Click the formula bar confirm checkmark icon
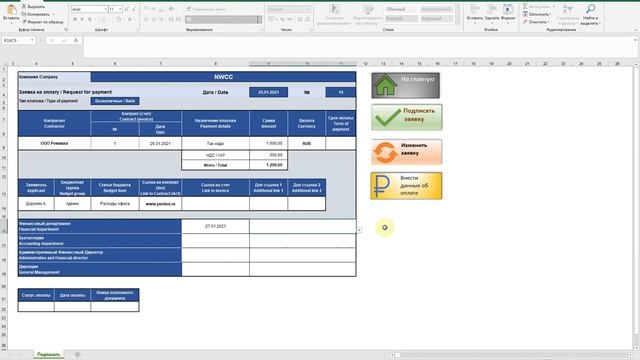640x360 pixels. point(64,40)
